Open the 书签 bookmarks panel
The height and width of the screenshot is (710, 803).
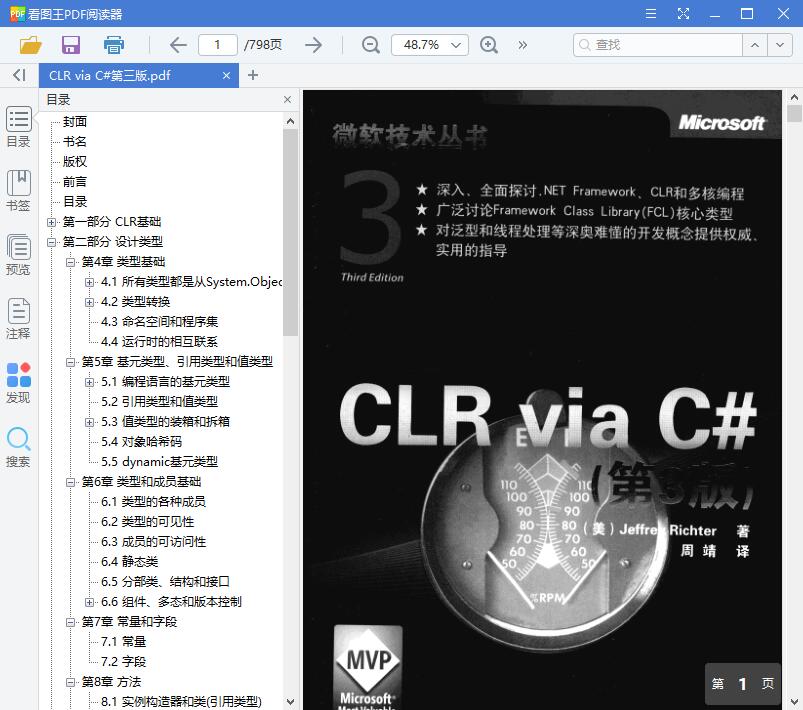[x=18, y=191]
